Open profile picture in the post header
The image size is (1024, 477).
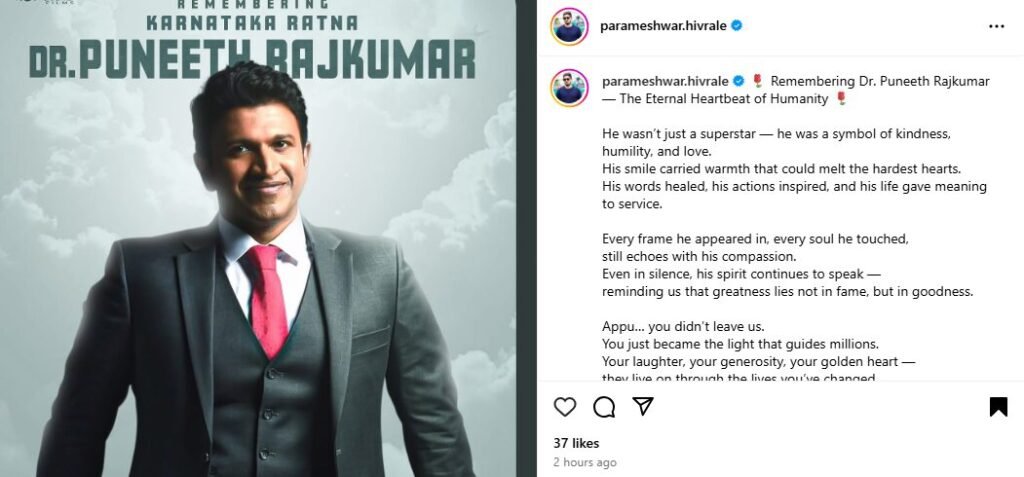click(x=569, y=26)
